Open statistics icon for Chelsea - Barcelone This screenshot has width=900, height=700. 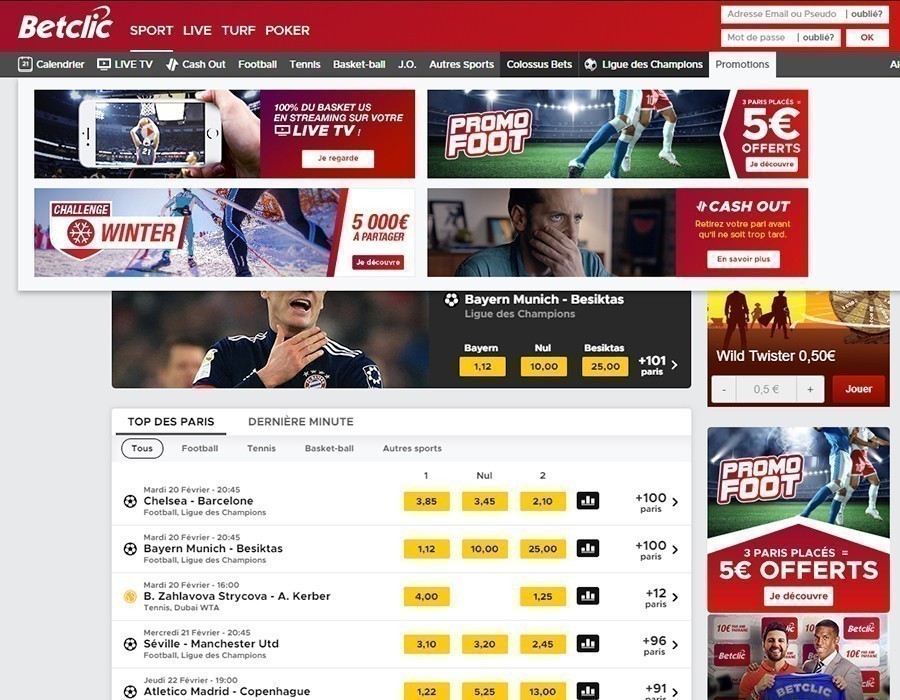tap(588, 501)
